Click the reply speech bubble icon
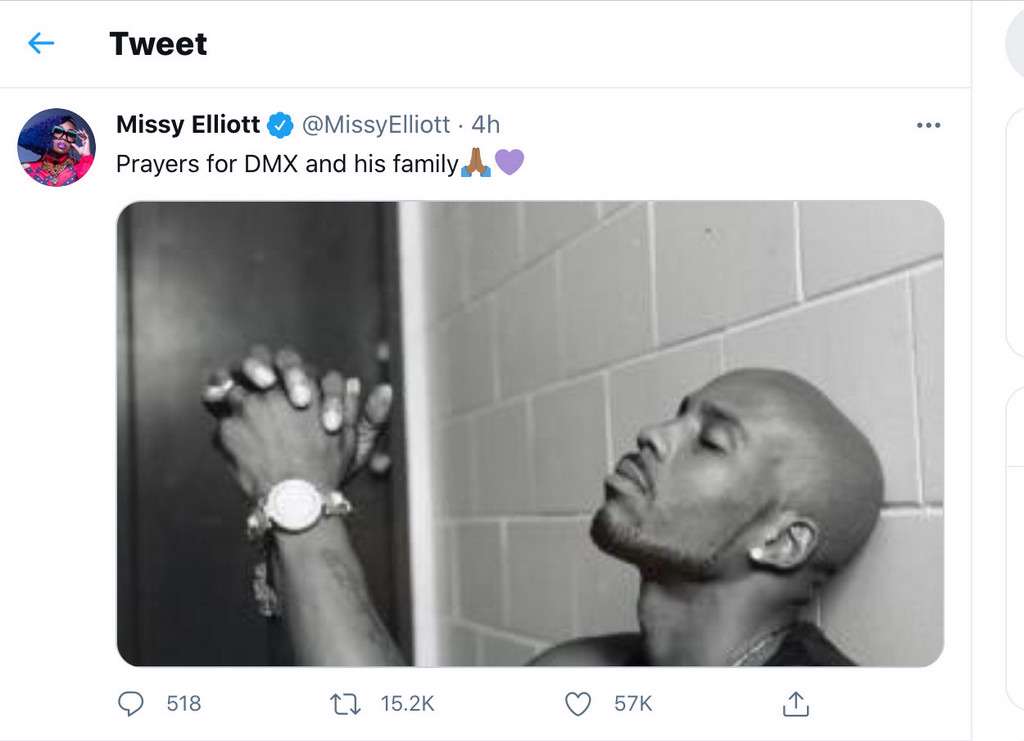 [x=131, y=704]
